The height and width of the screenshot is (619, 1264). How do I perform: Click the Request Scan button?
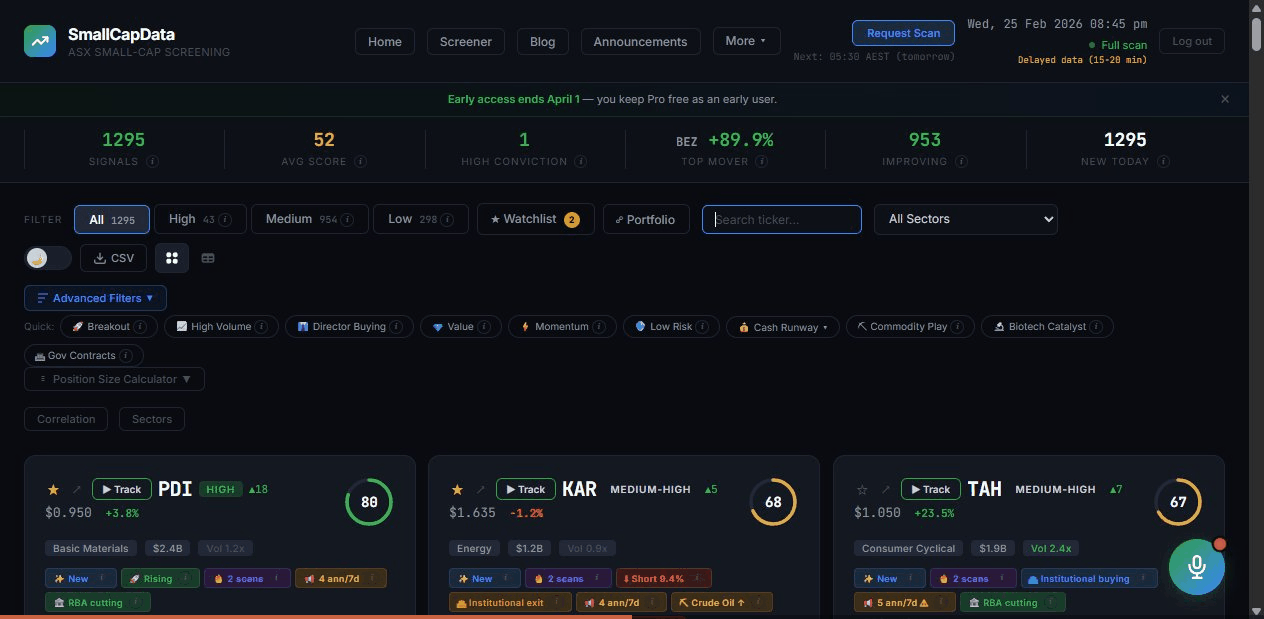(x=902, y=32)
